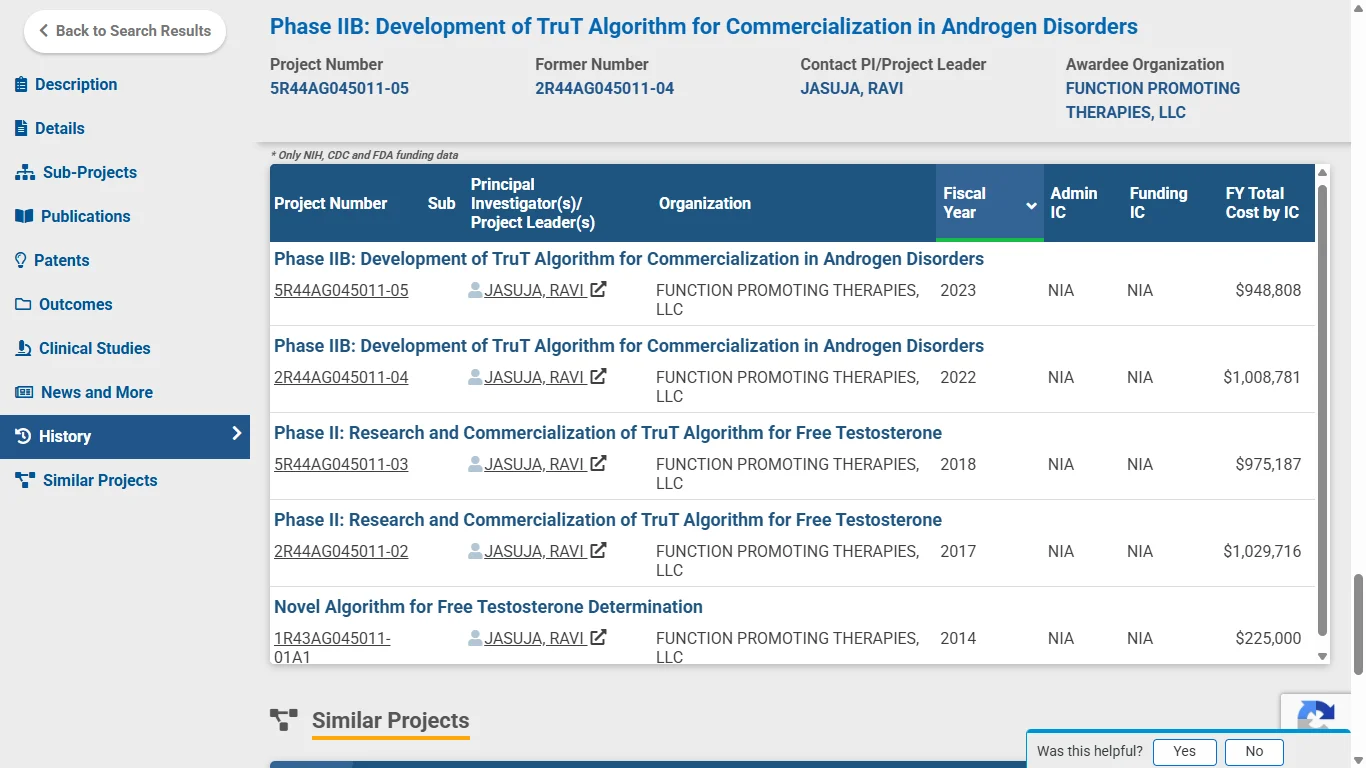The image size is (1366, 768).
Task: Click person icon beside JASUJA in 2018 row
Action: click(x=475, y=464)
